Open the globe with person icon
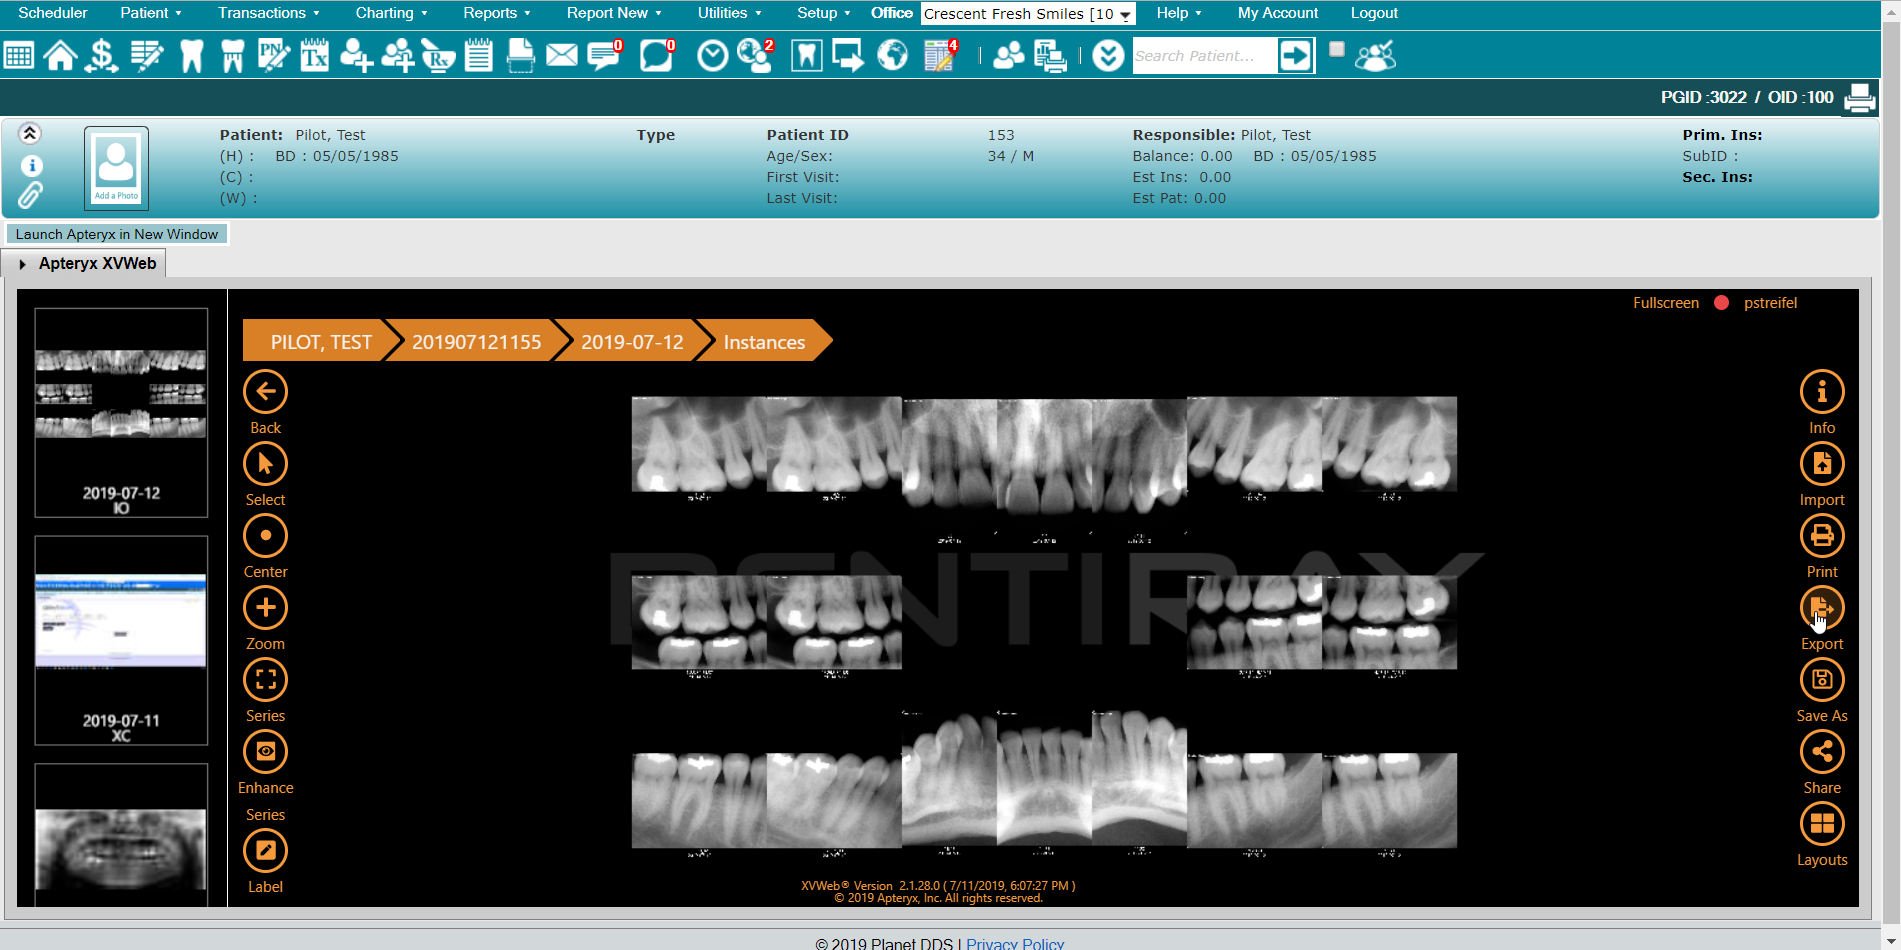 755,55
